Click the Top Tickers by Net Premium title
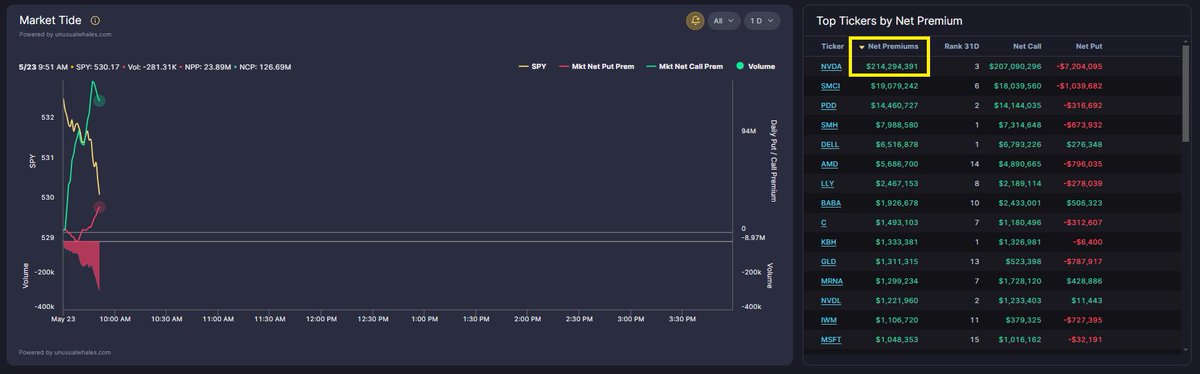Viewport: 1200px width, 374px height. tap(889, 20)
